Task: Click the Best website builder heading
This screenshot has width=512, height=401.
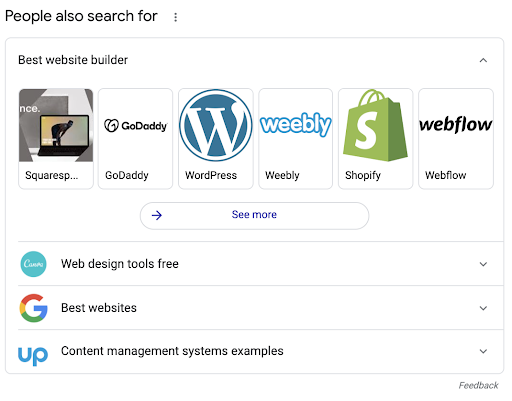Action: pos(73,60)
